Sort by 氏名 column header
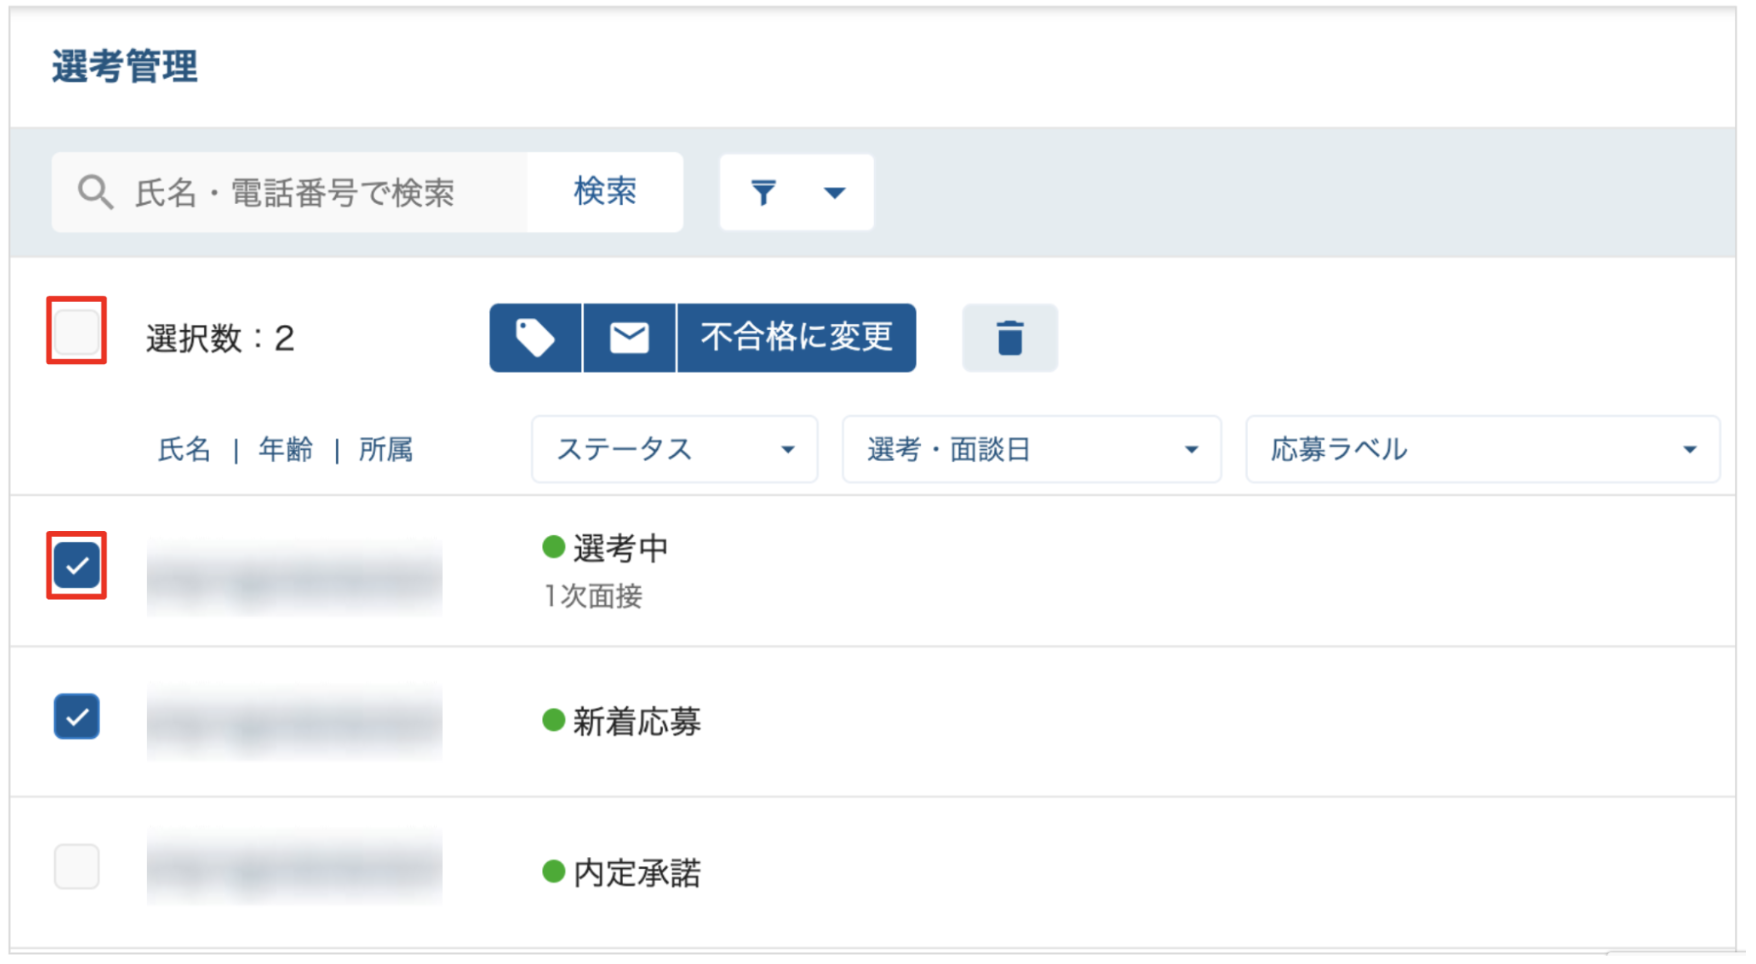The height and width of the screenshot is (964, 1756). (x=185, y=450)
